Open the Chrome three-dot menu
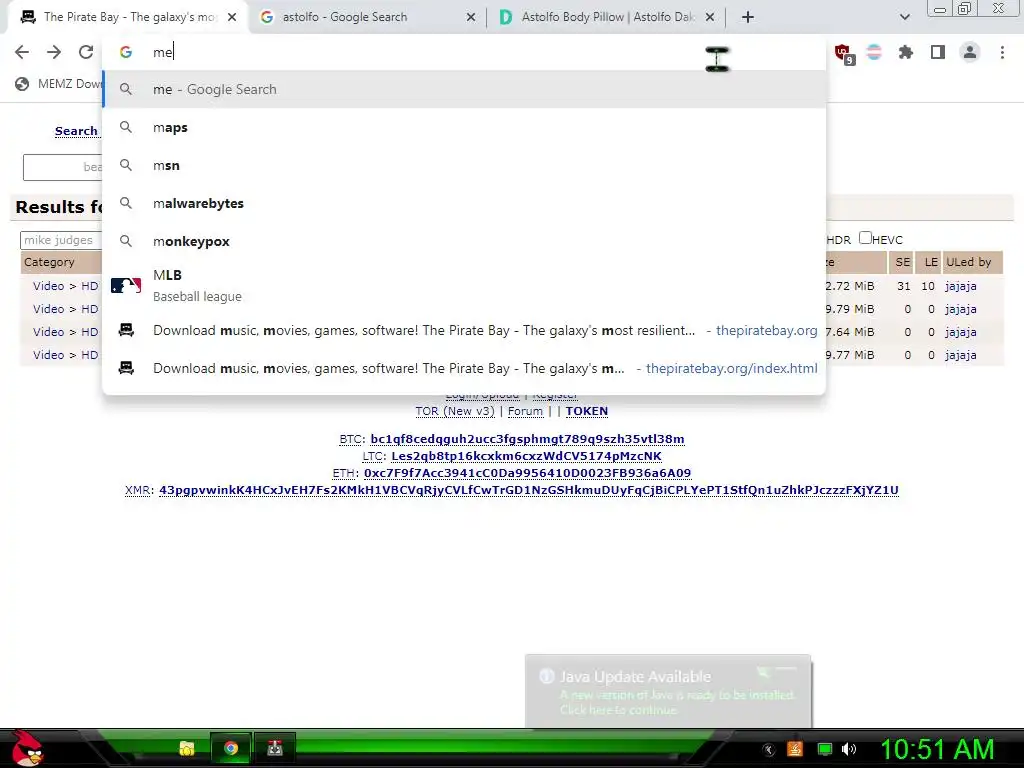 (1002, 52)
